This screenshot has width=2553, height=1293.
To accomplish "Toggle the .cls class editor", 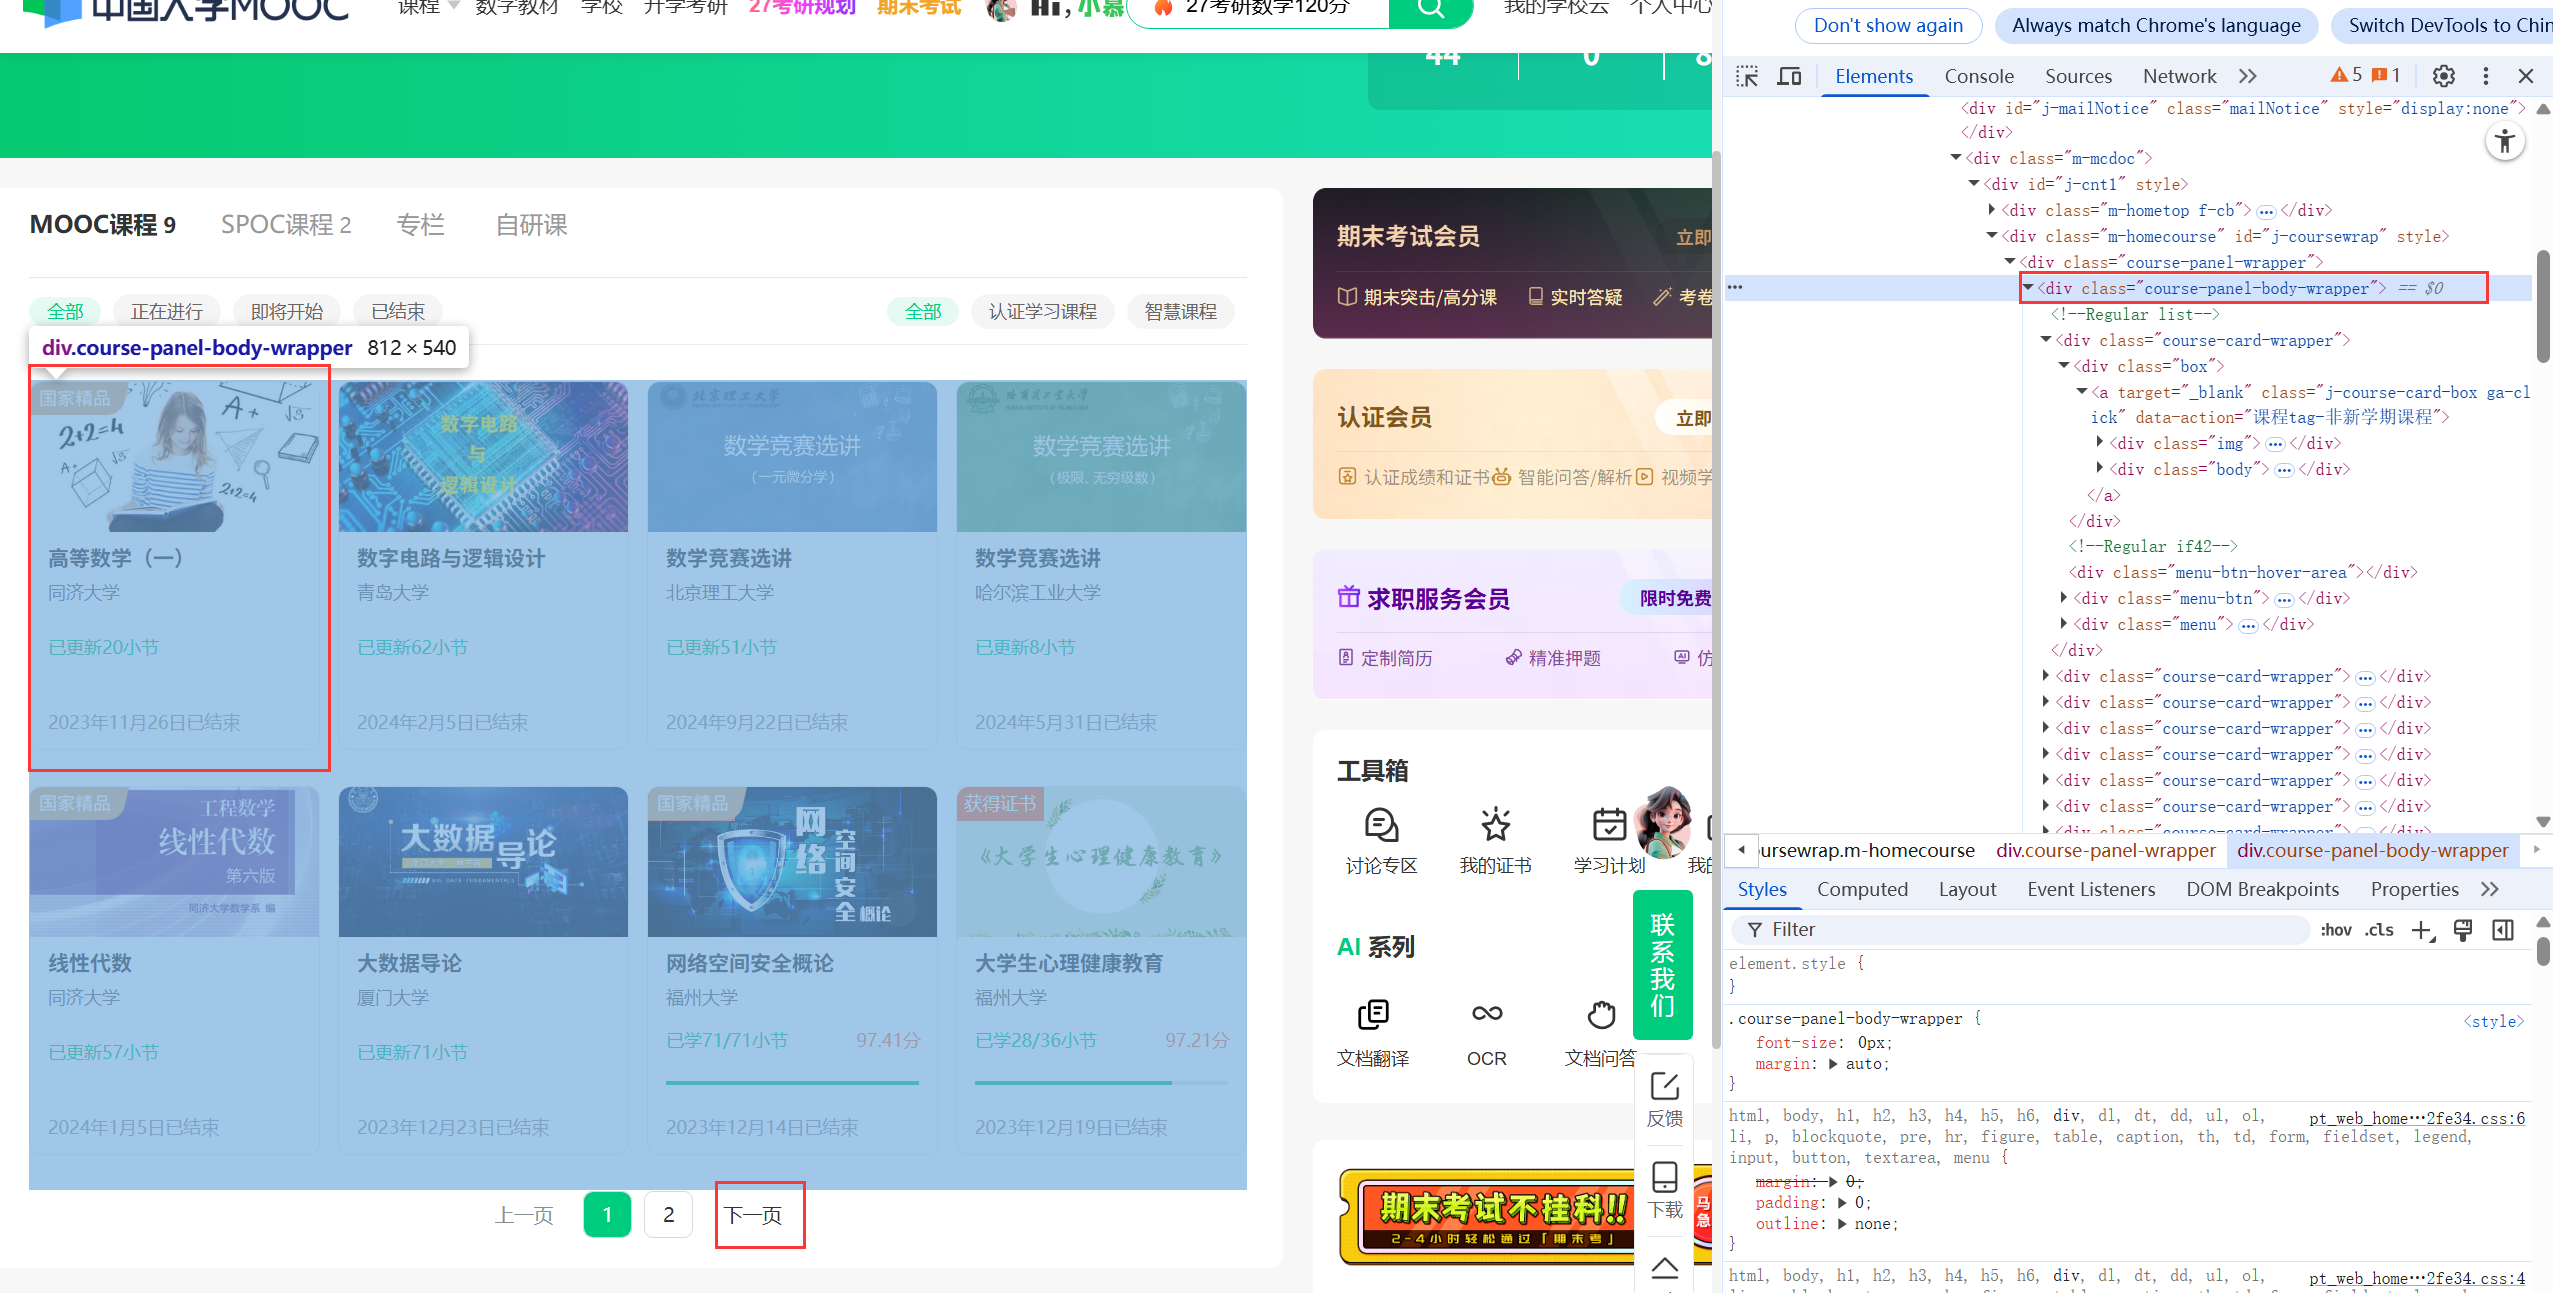I will (x=2379, y=930).
